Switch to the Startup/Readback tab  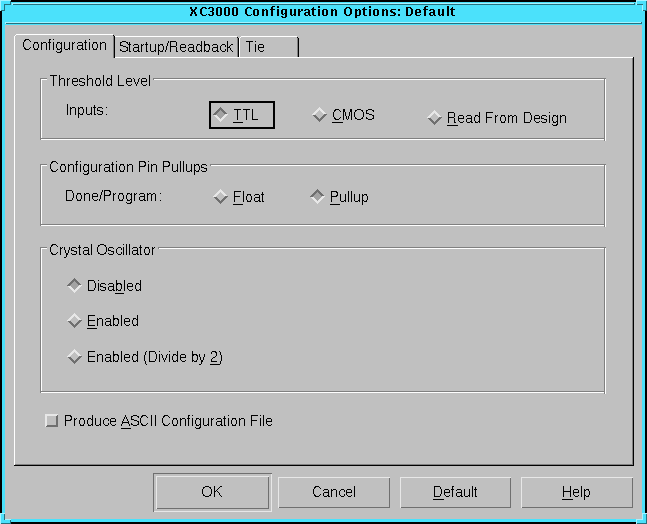point(175,47)
